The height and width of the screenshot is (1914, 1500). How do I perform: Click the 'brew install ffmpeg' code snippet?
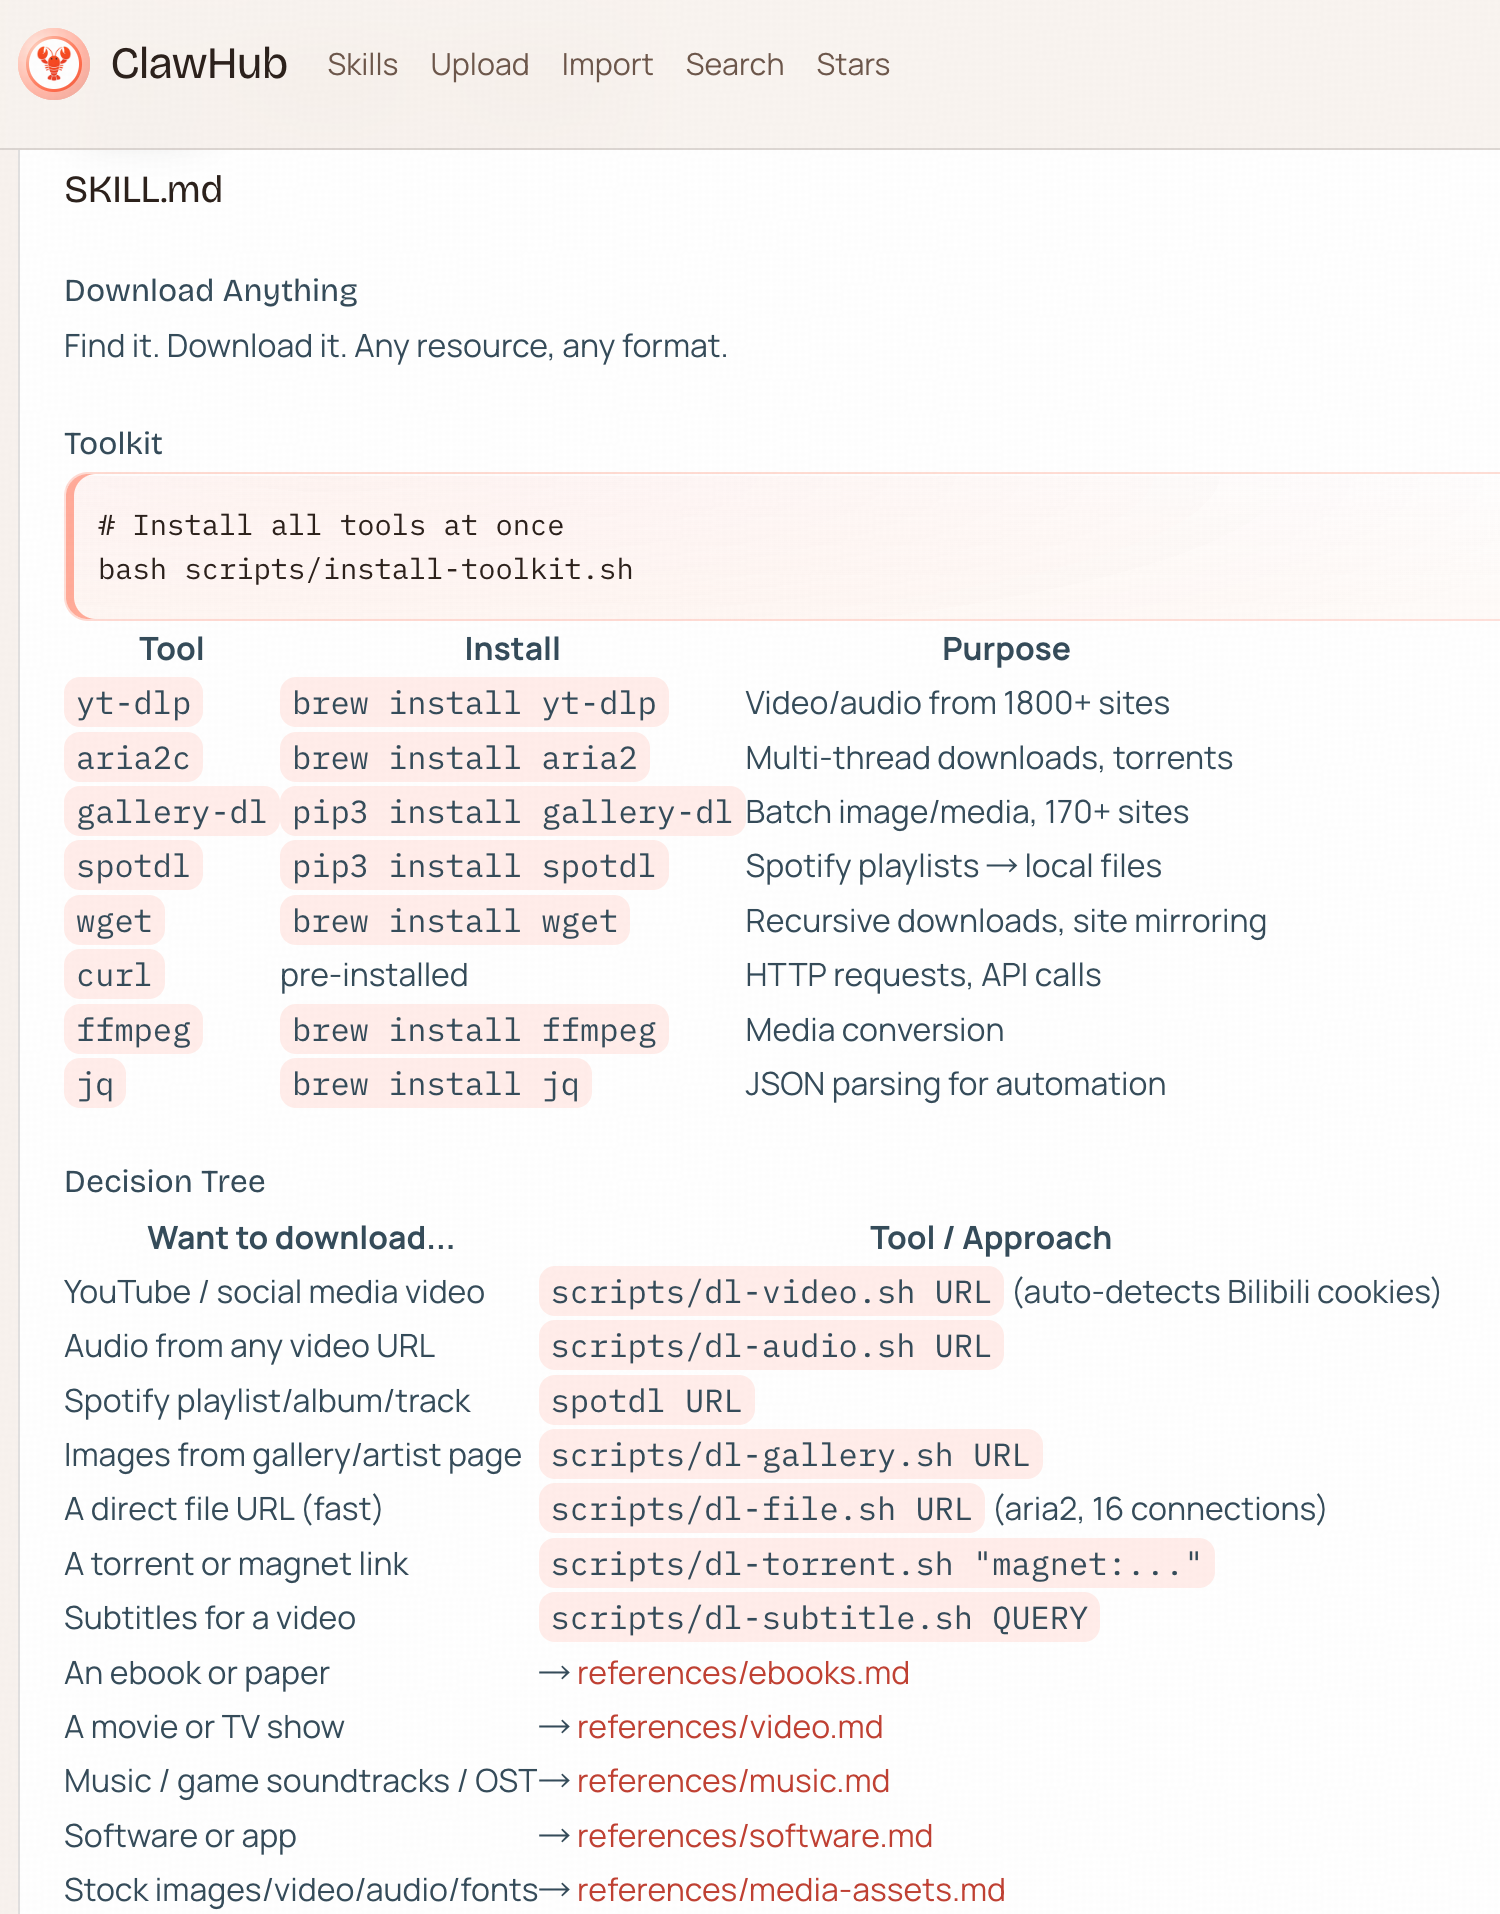pos(474,1030)
